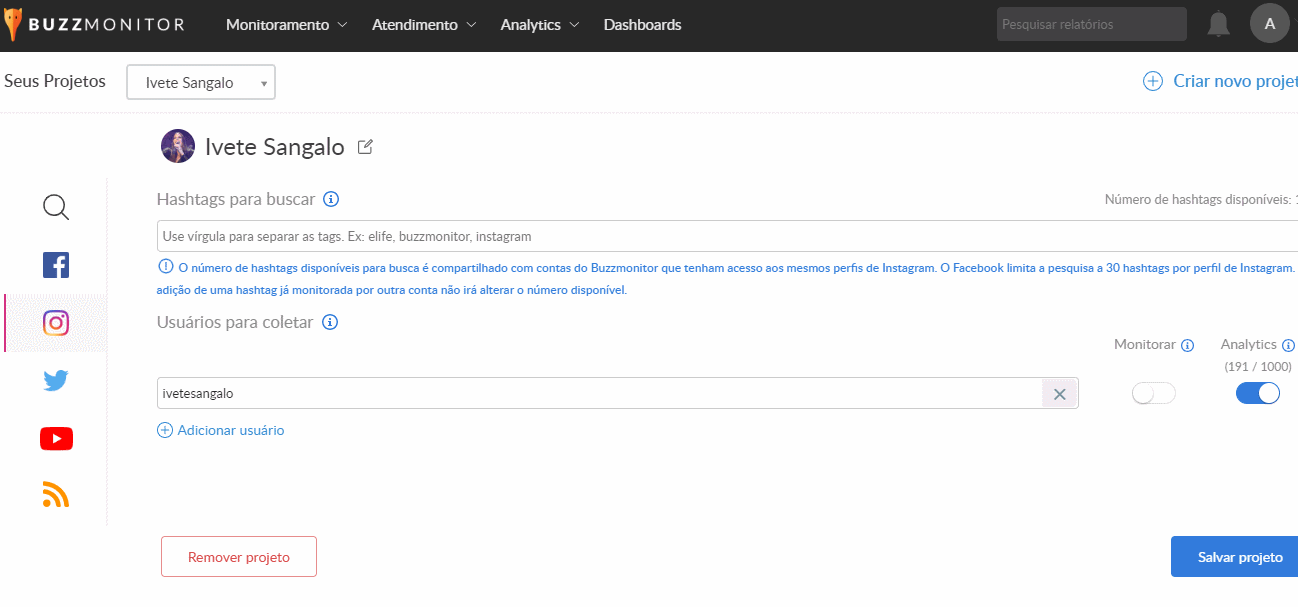Click the Remover projeto button
Viewport: 1298px width, 607px height.
click(x=239, y=557)
